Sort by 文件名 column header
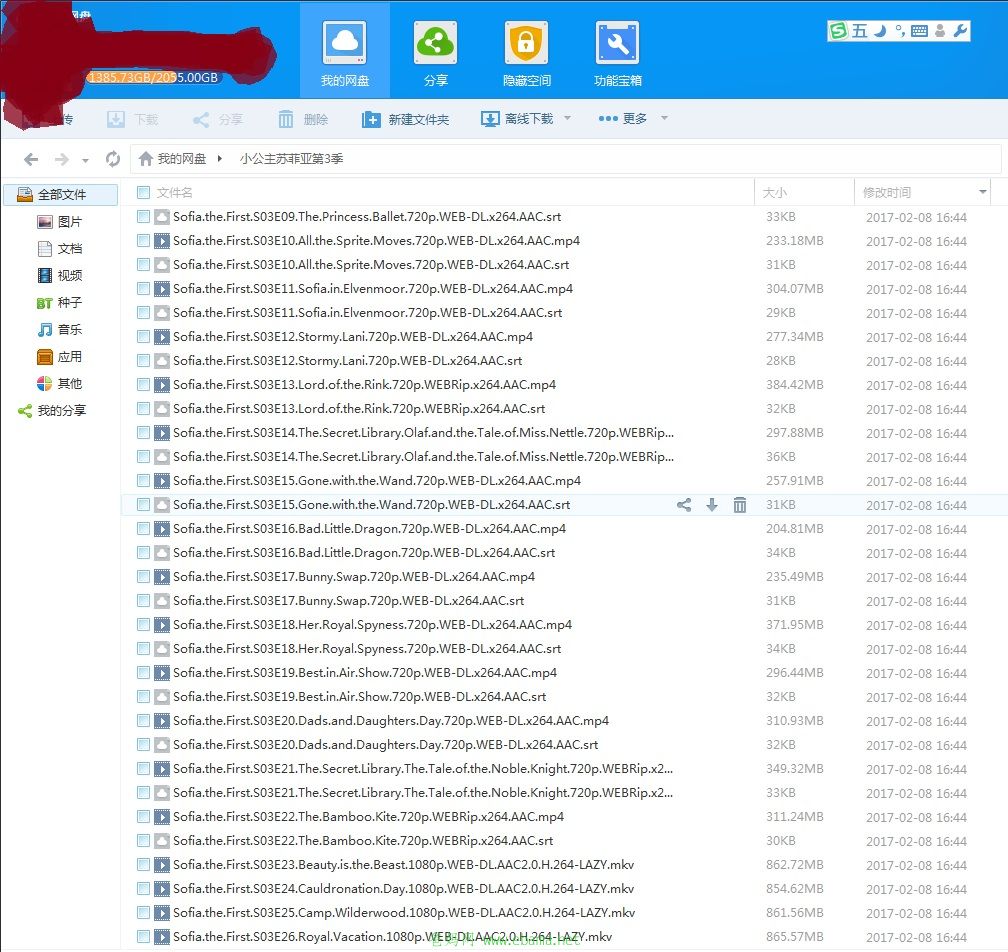The image size is (1008, 952). click(x=174, y=193)
